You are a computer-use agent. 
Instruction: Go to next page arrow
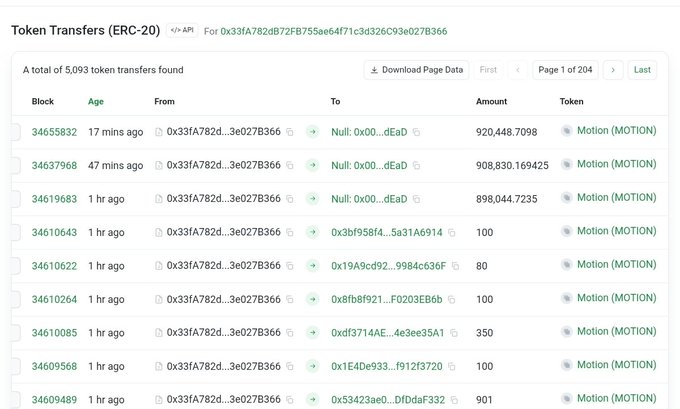[613, 70]
